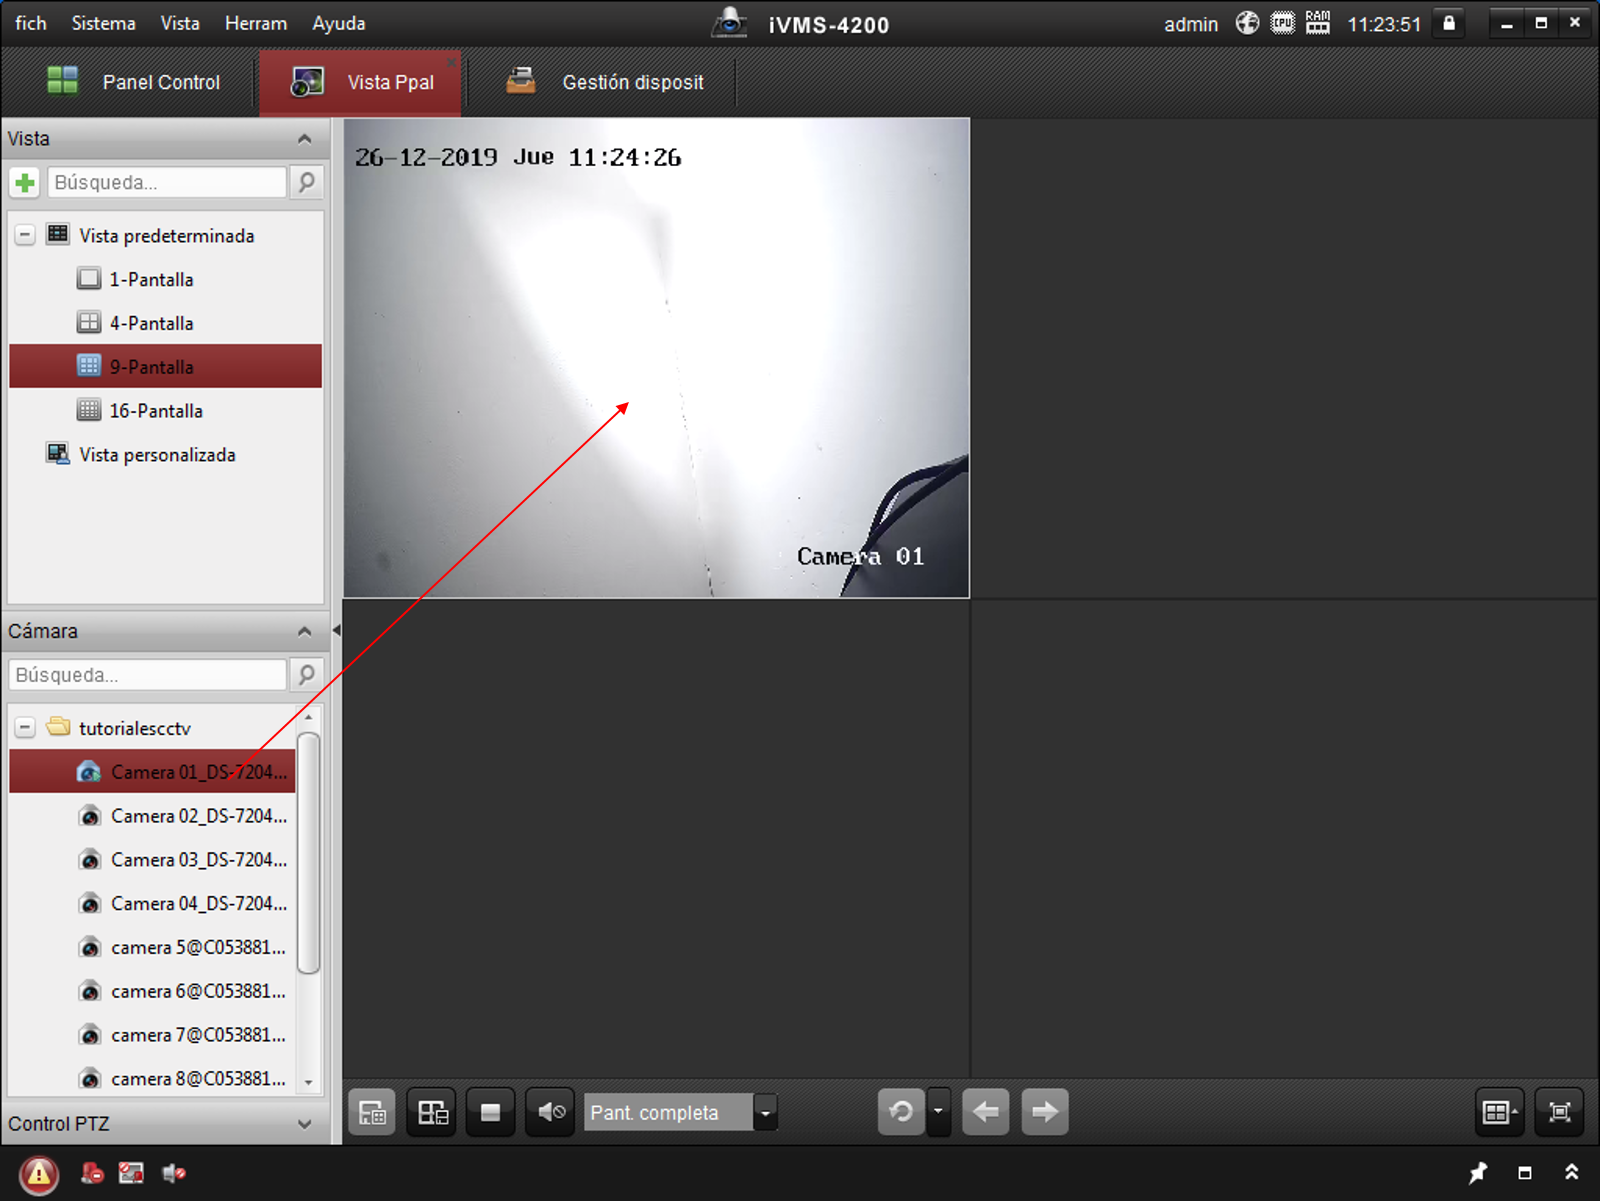Toggle the CPU usage indicator
Image resolution: width=1600 pixels, height=1201 pixels.
pyautogui.click(x=1281, y=22)
